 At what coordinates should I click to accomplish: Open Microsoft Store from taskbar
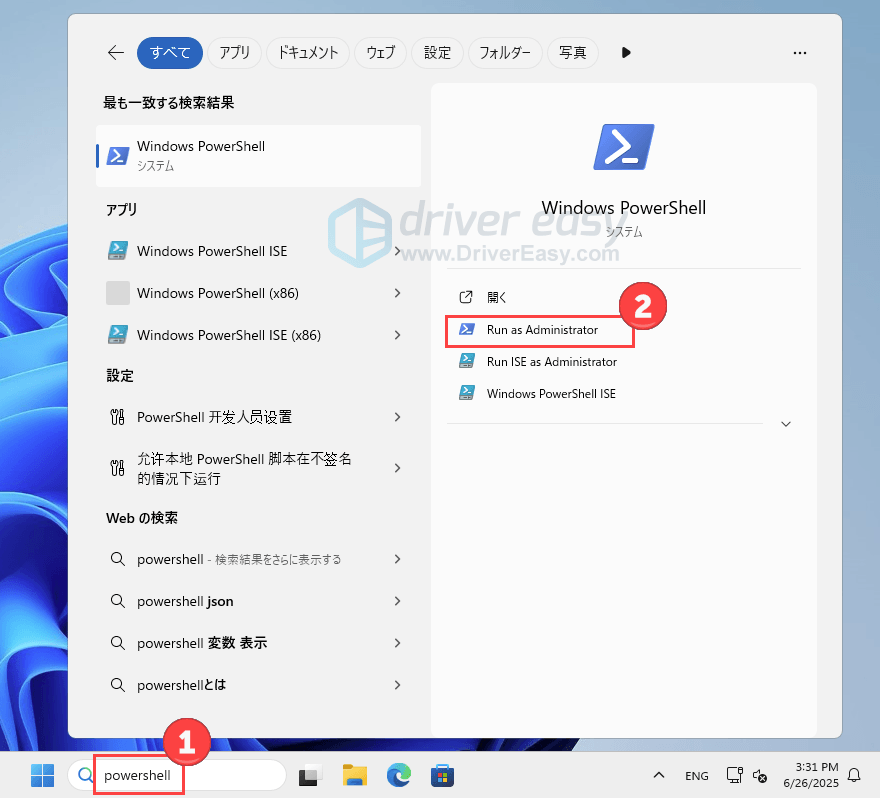click(443, 776)
